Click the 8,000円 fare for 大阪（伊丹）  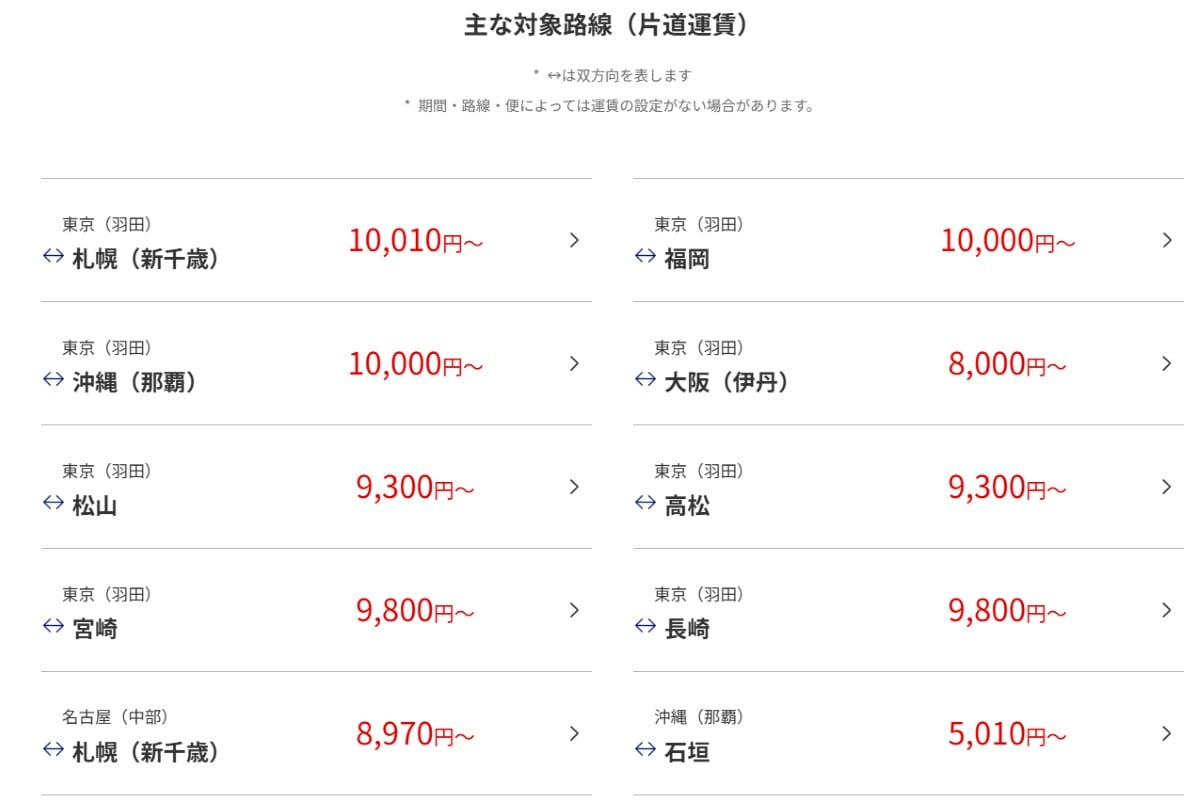coord(1007,364)
